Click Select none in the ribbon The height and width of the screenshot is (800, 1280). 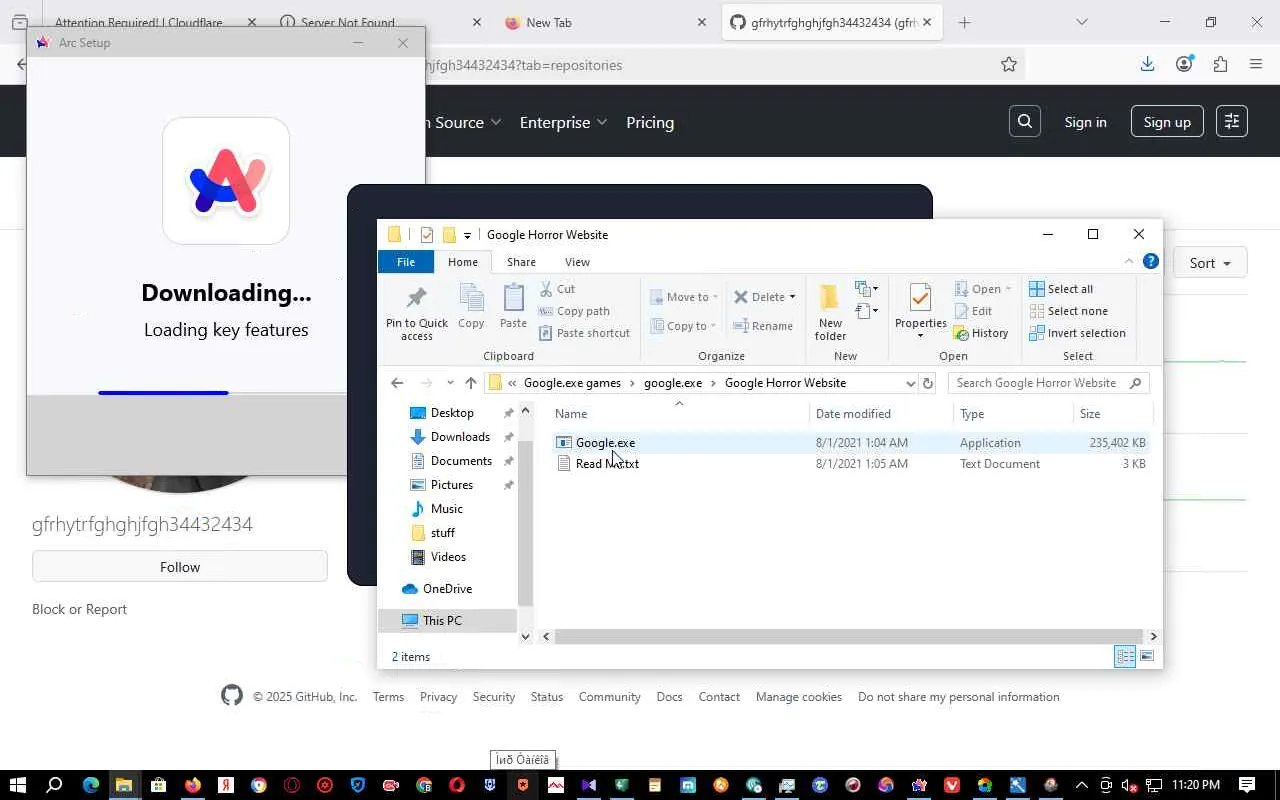pos(1068,311)
